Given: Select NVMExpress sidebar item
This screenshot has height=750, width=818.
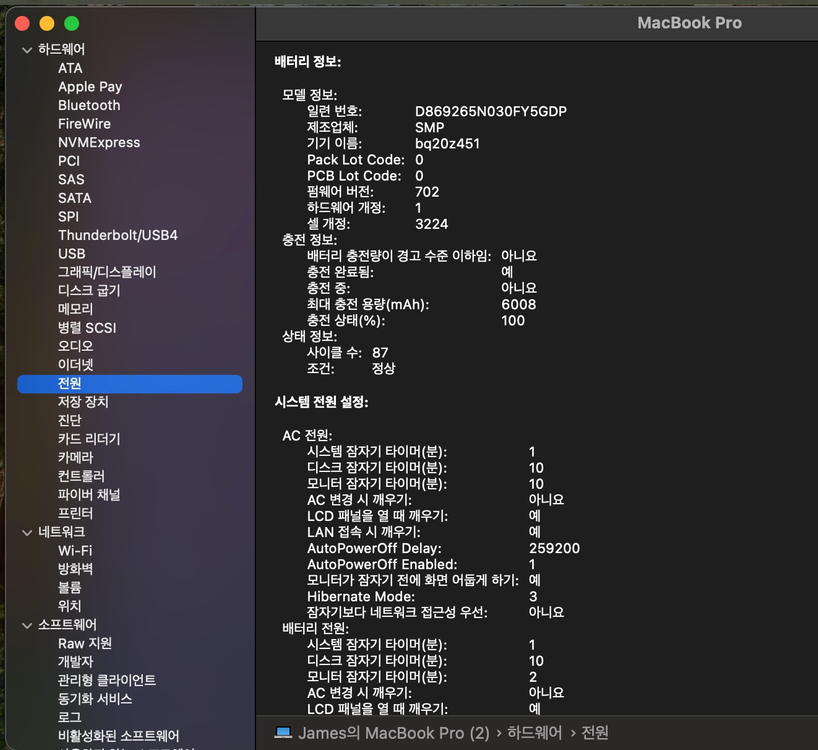Looking at the screenshot, I should tap(99, 142).
